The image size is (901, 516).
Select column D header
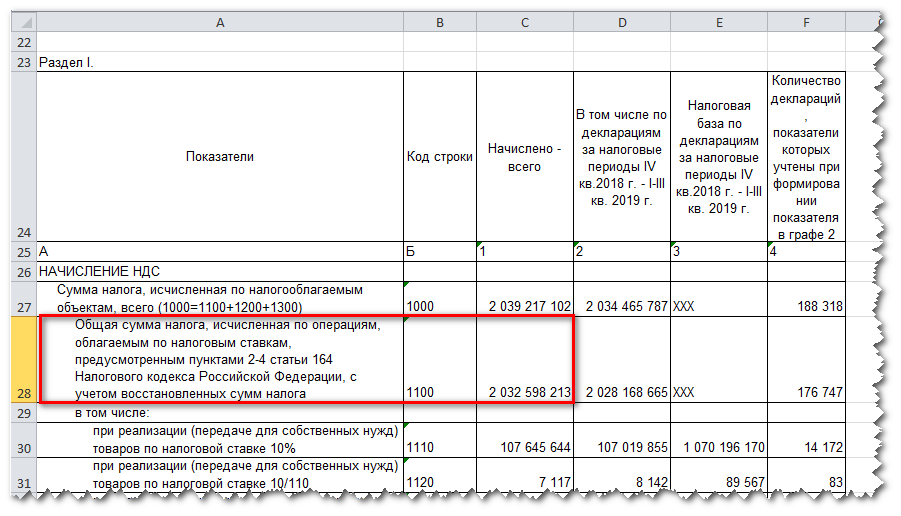[x=622, y=22]
